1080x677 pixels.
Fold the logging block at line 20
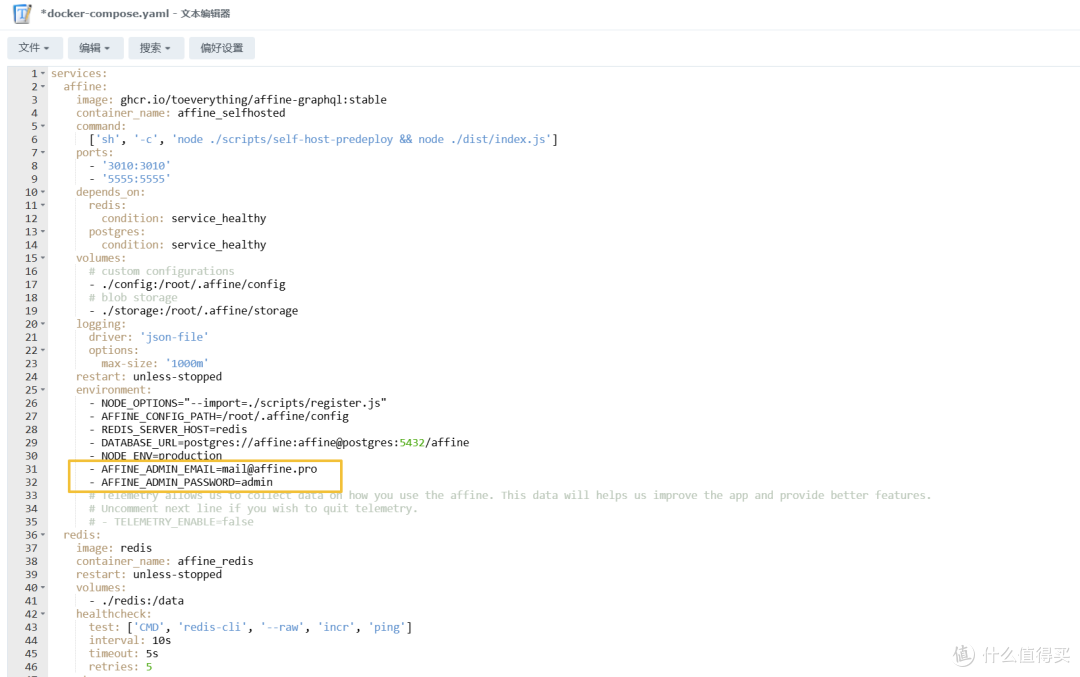(x=43, y=324)
